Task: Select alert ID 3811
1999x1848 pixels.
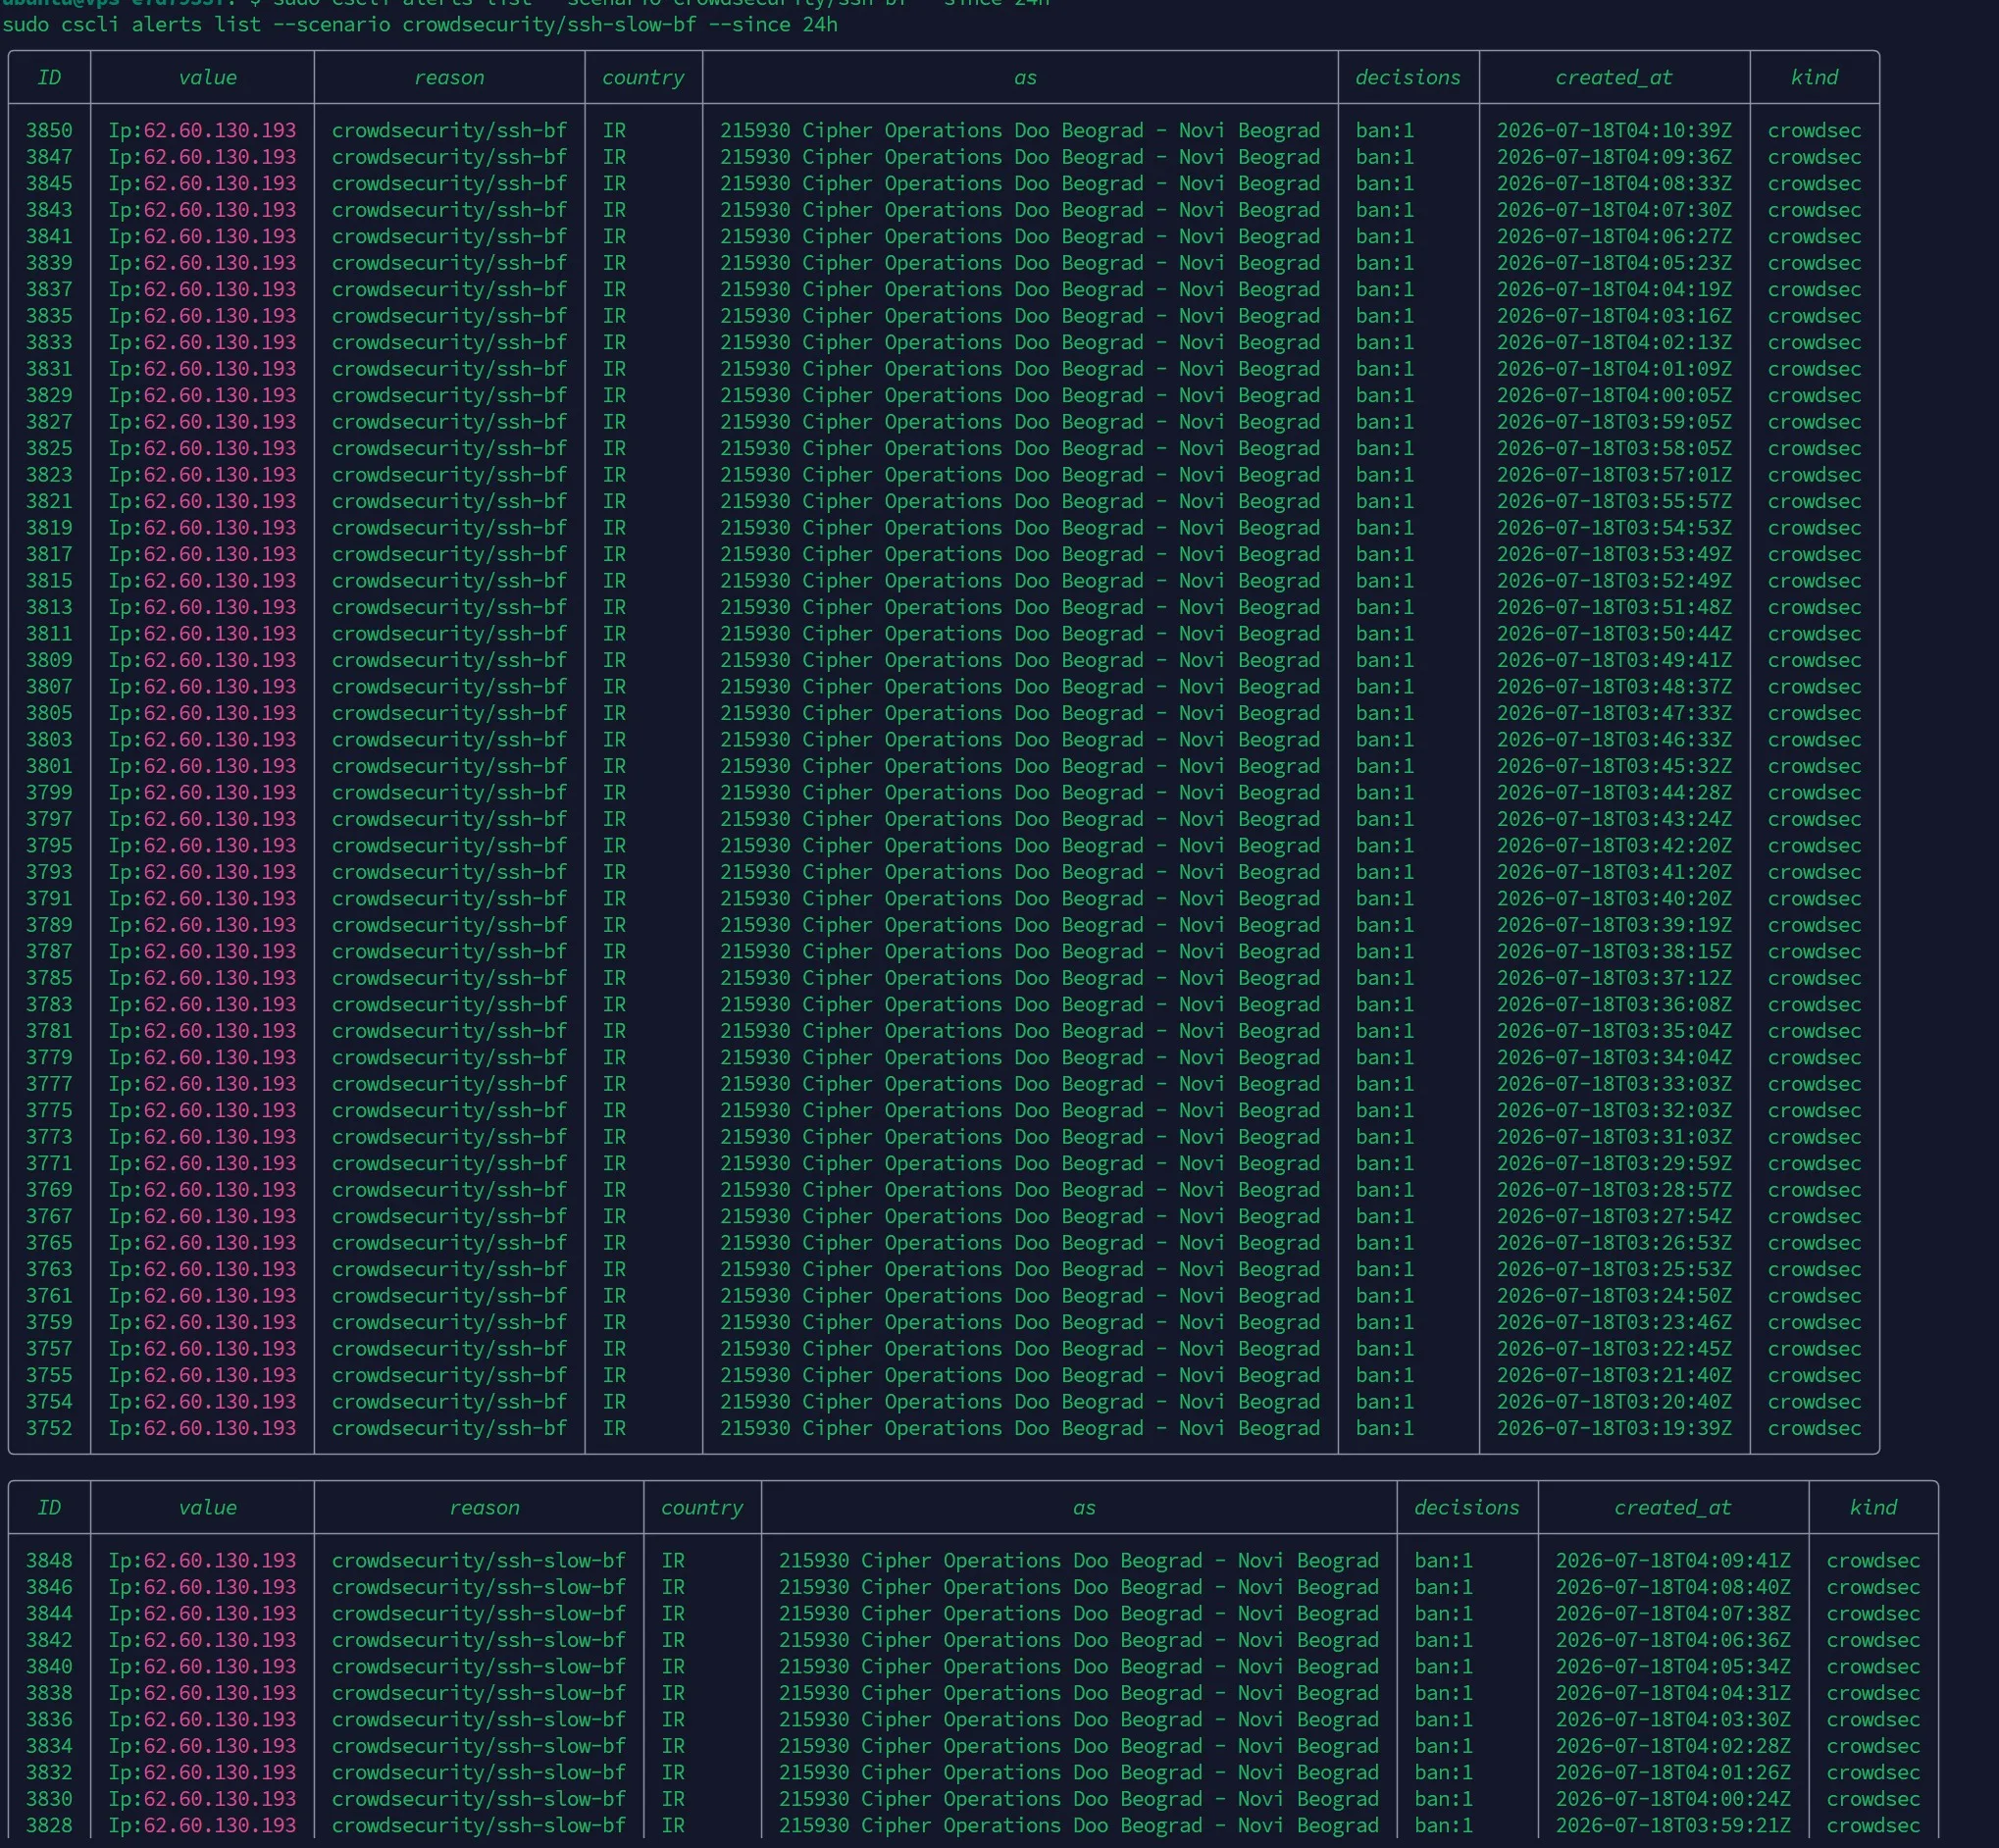Action: click(49, 634)
